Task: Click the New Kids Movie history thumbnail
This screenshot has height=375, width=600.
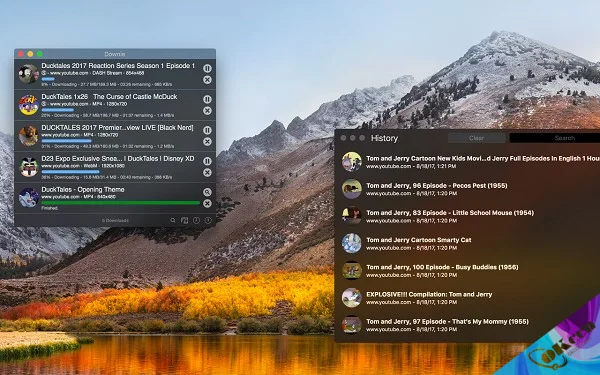Action: (x=352, y=161)
